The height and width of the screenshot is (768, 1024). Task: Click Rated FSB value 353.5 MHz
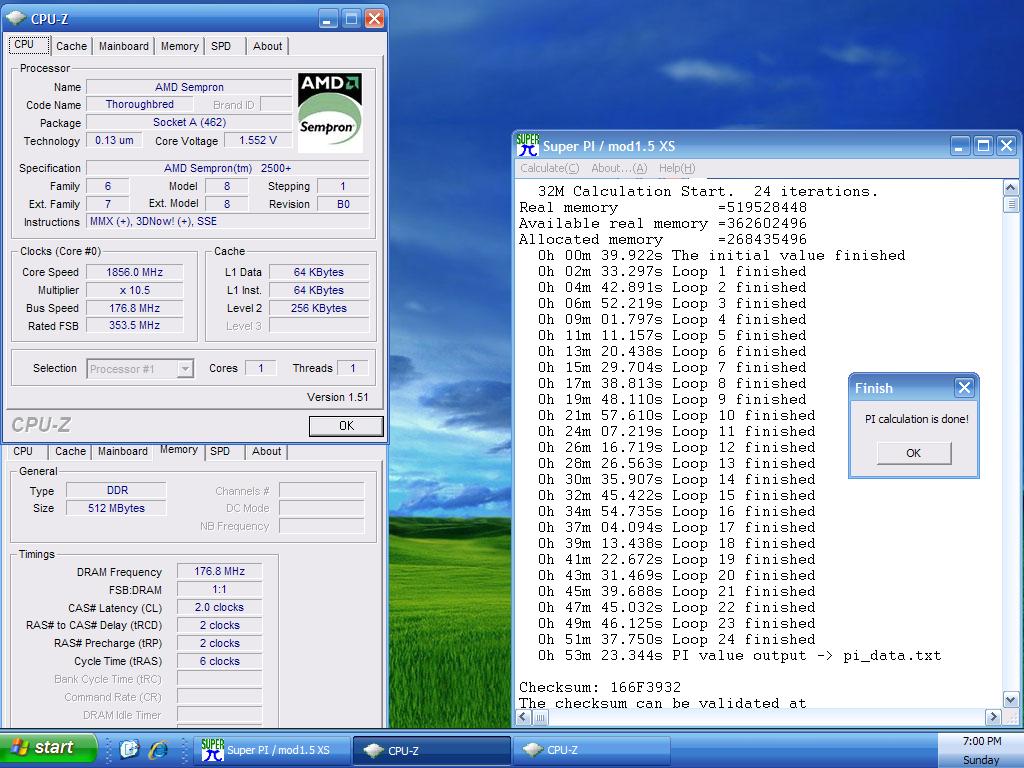(x=135, y=325)
